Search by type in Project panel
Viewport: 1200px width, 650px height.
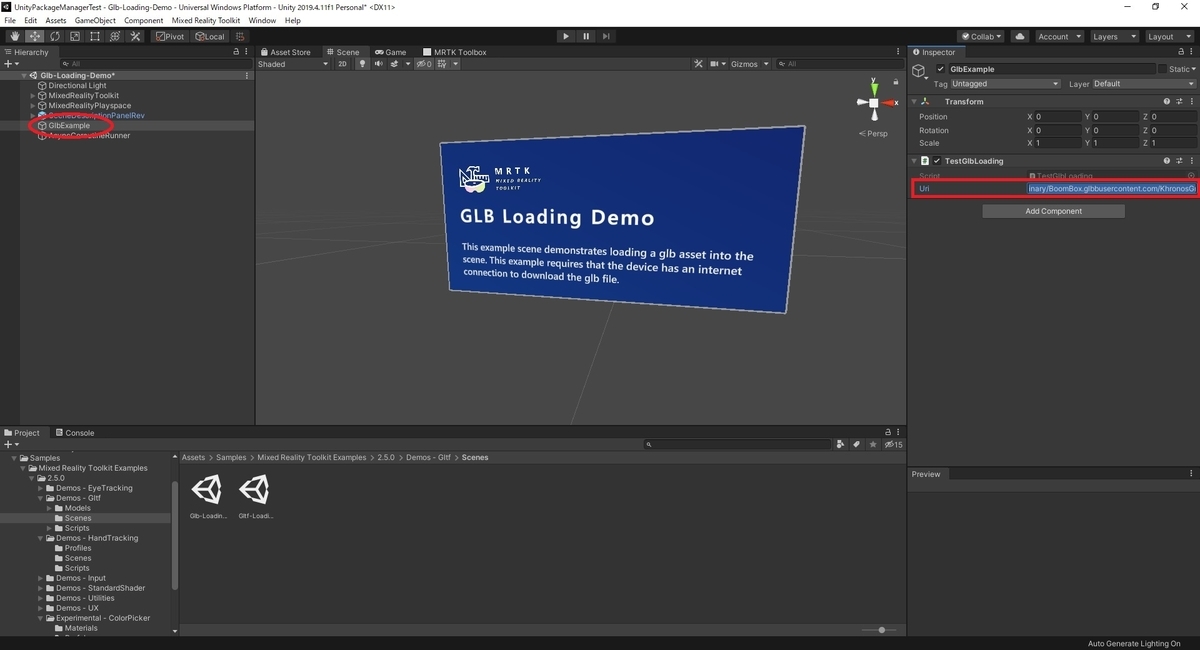point(841,444)
